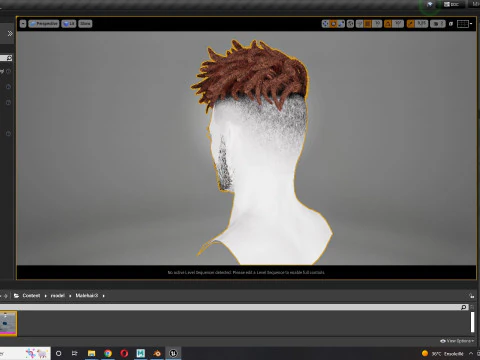Open File Explorer from taskbar
The image size is (480, 360).
(91, 353)
